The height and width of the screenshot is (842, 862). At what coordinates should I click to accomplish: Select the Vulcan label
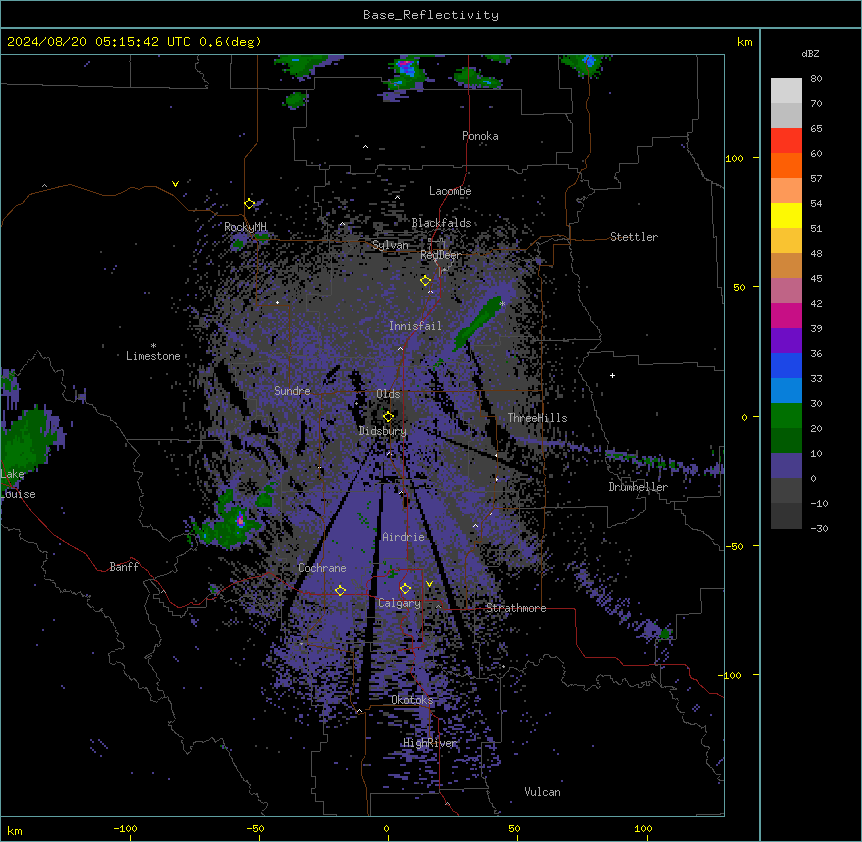tap(542, 792)
